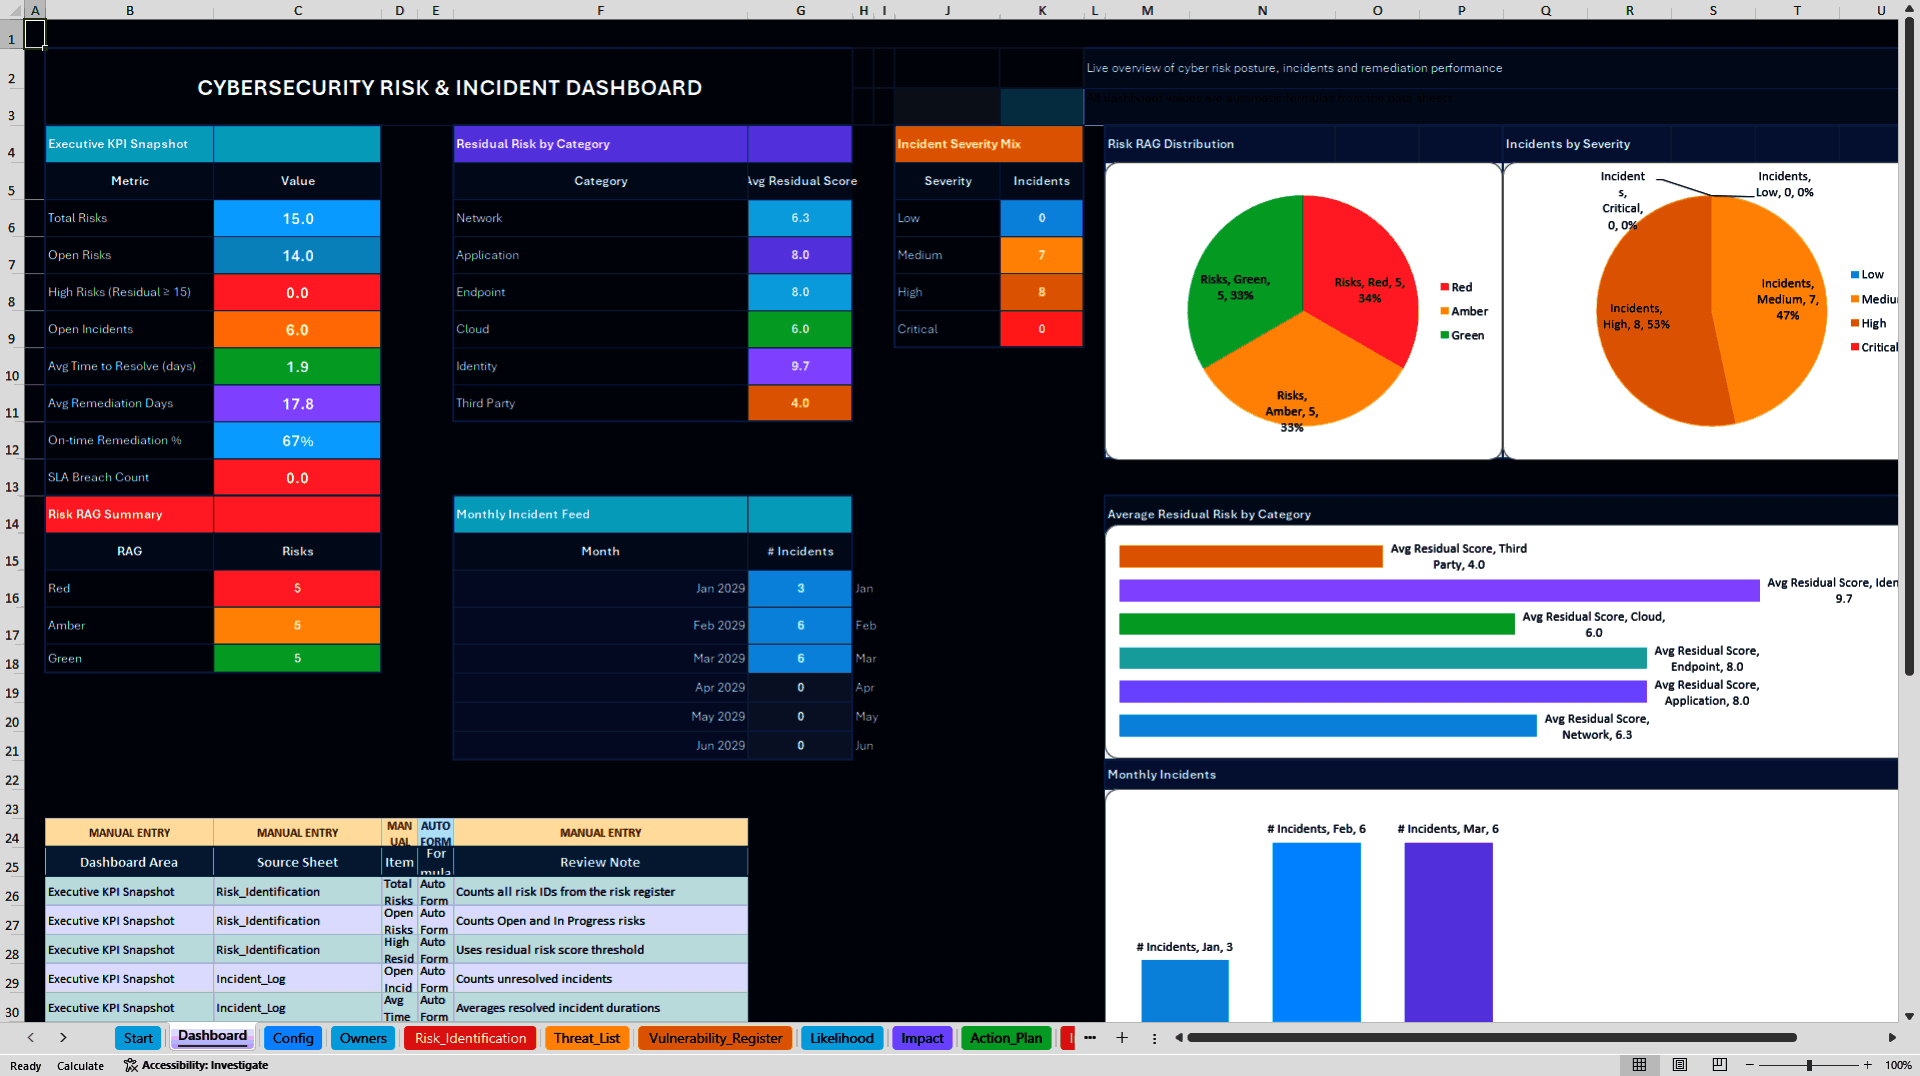The width and height of the screenshot is (1920, 1076).
Task: Click Calculate in the status bar
Action: click(80, 1066)
